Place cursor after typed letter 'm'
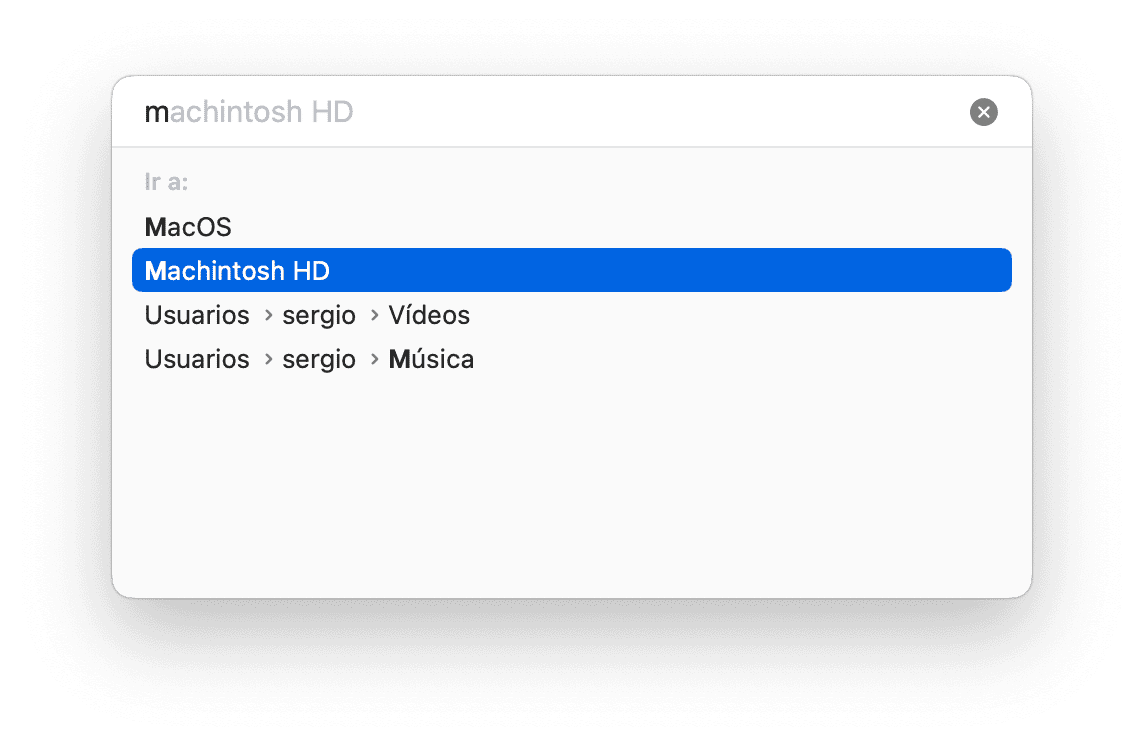The width and height of the screenshot is (1144, 746). tap(169, 112)
